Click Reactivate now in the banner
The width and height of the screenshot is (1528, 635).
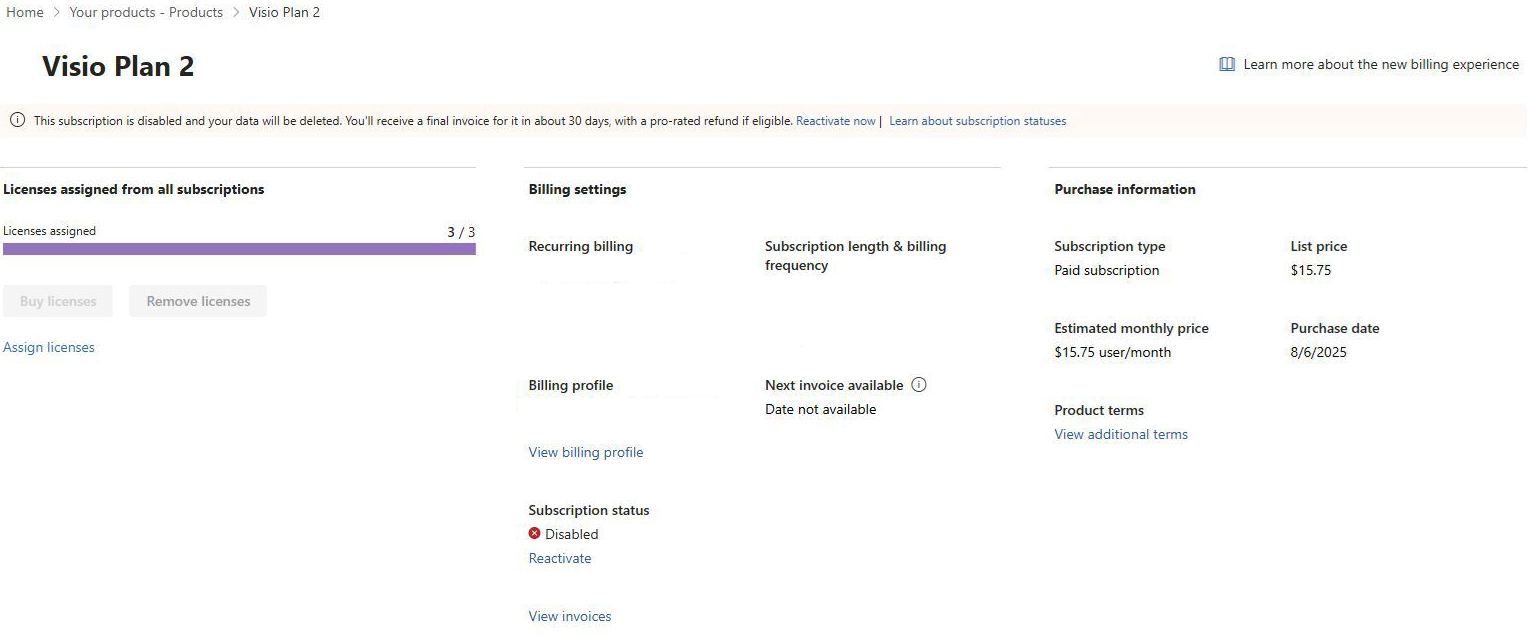click(836, 121)
